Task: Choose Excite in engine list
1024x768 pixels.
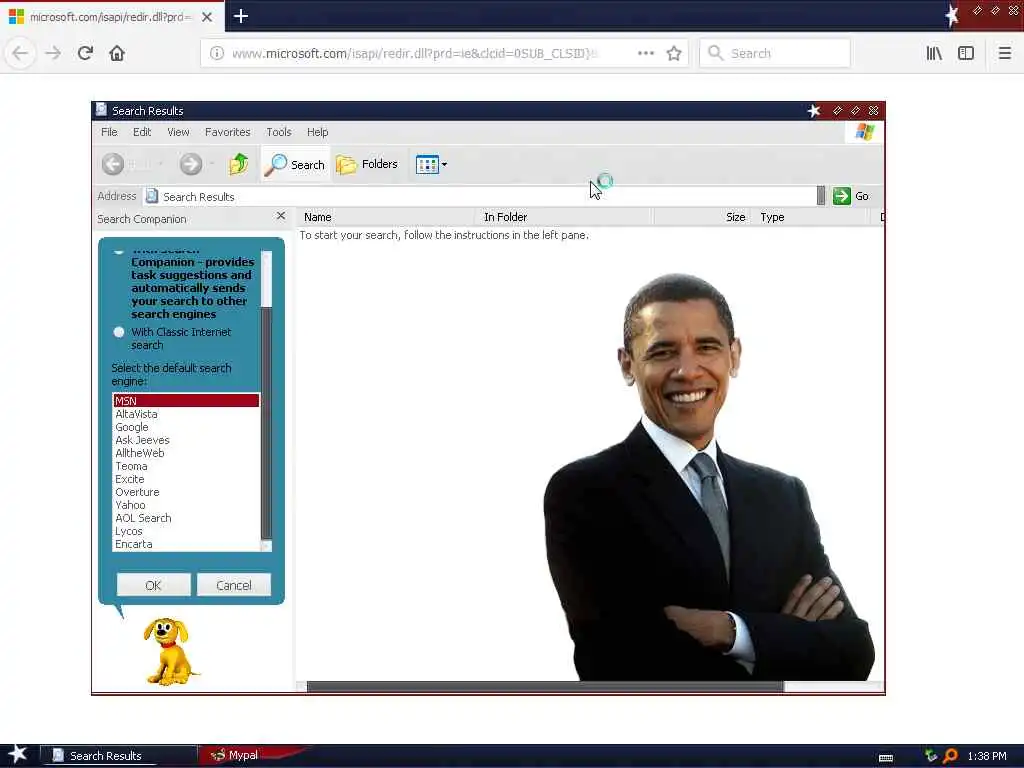Action: 186,479
